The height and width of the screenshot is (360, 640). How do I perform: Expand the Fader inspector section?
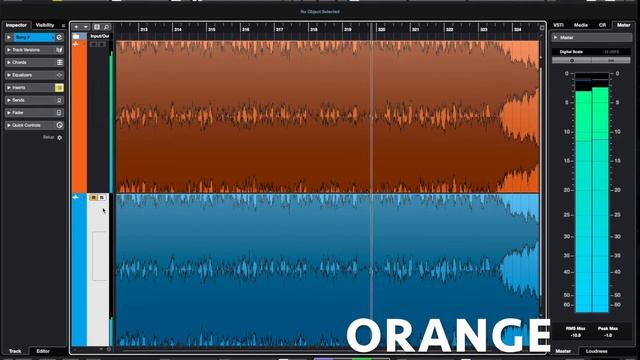[9, 113]
